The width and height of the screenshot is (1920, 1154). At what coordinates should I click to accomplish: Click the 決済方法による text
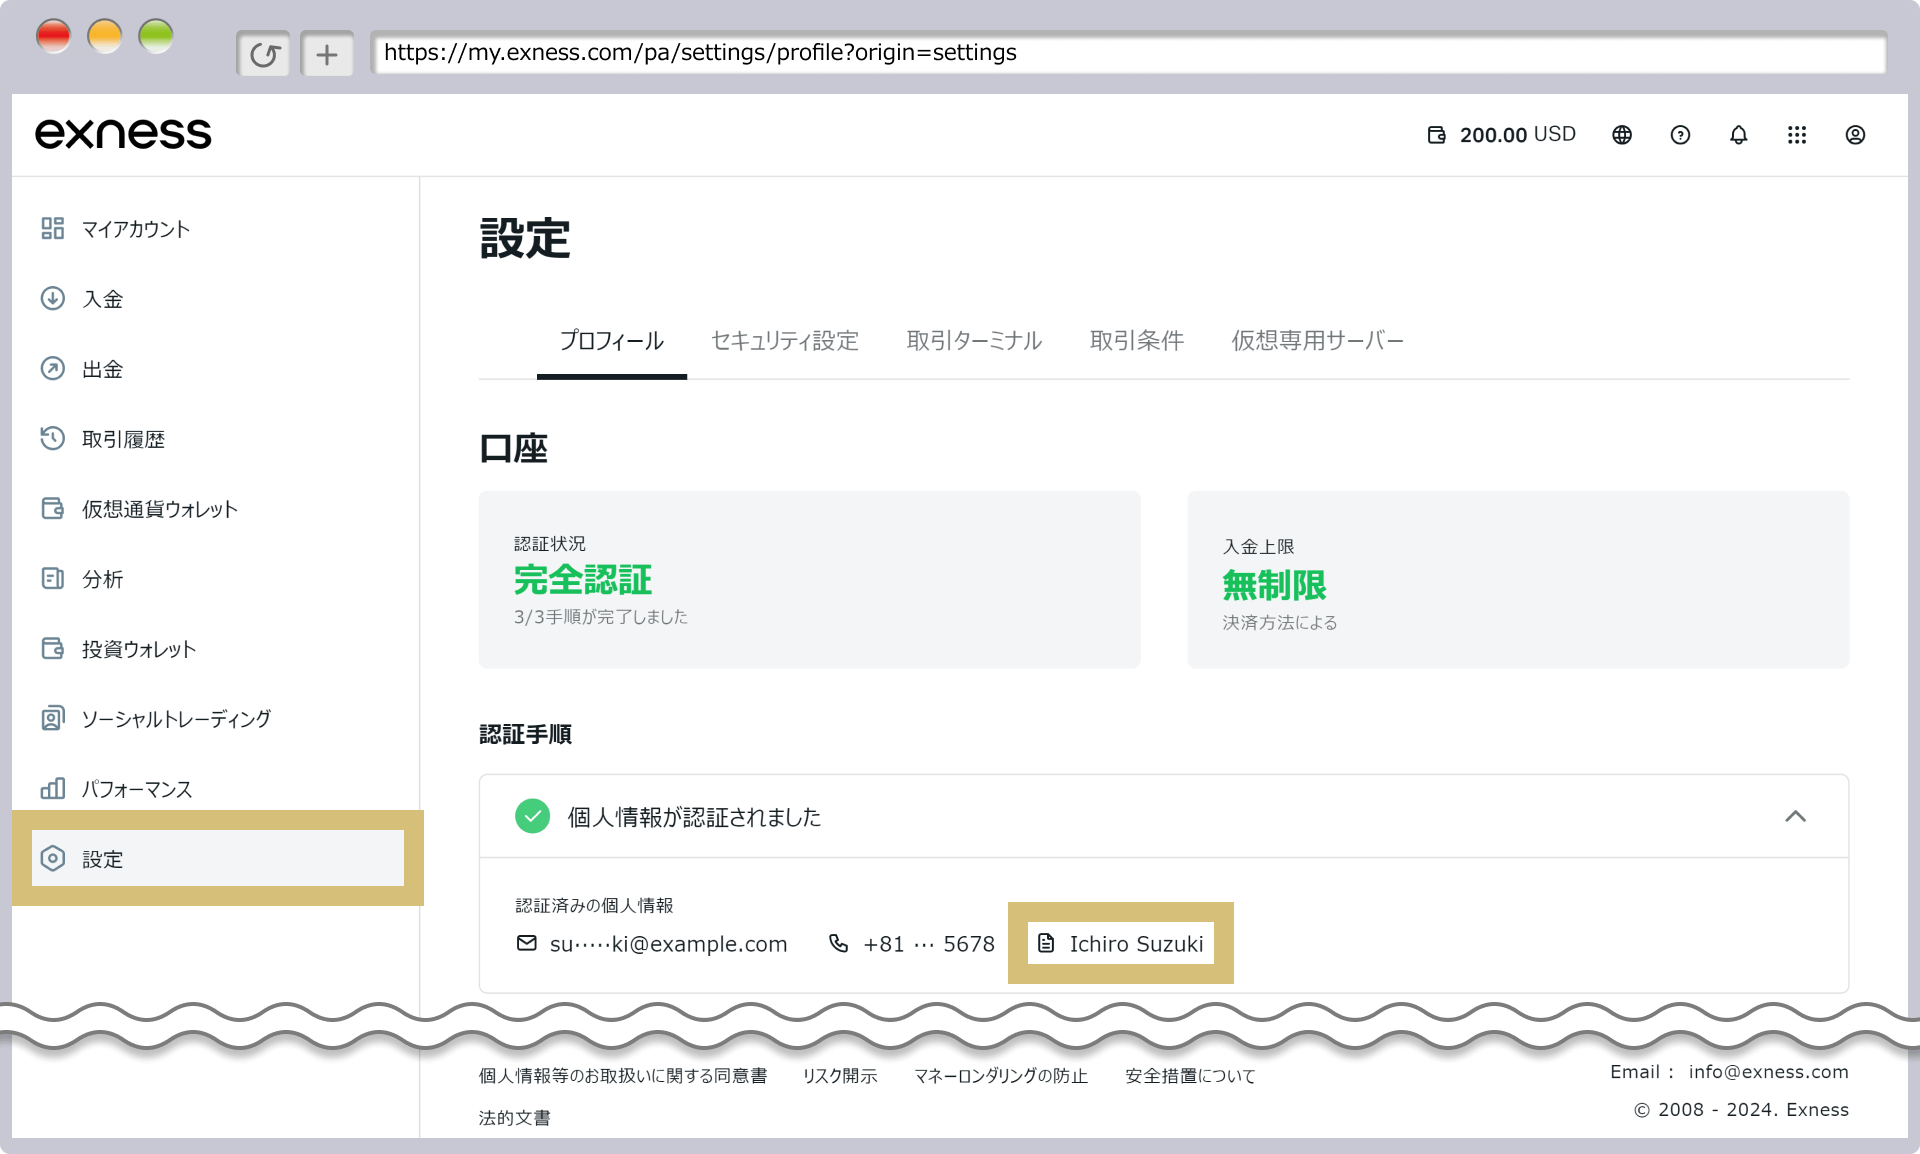[1280, 623]
